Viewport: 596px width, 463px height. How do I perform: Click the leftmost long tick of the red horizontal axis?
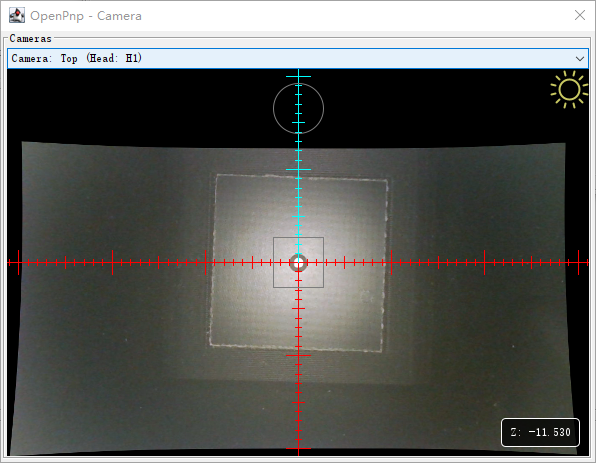[19, 262]
